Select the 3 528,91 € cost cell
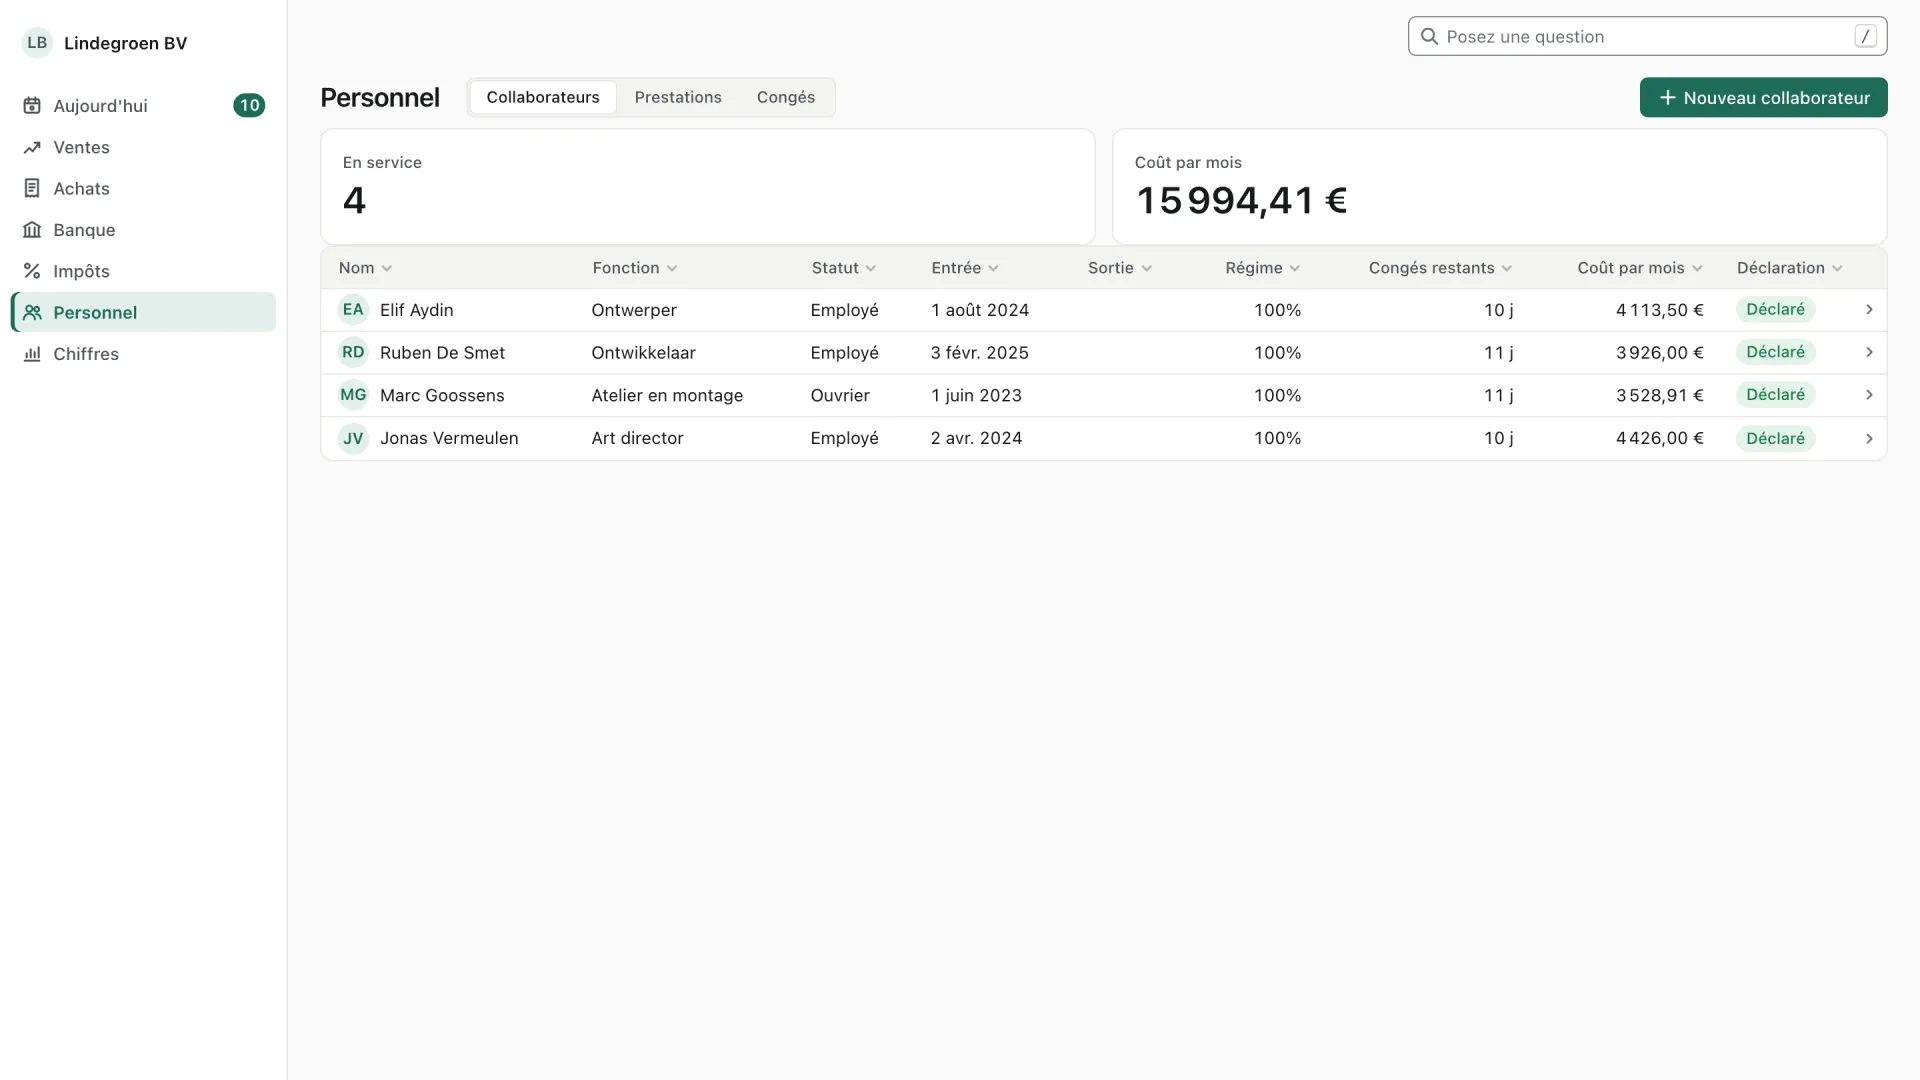 (x=1659, y=395)
